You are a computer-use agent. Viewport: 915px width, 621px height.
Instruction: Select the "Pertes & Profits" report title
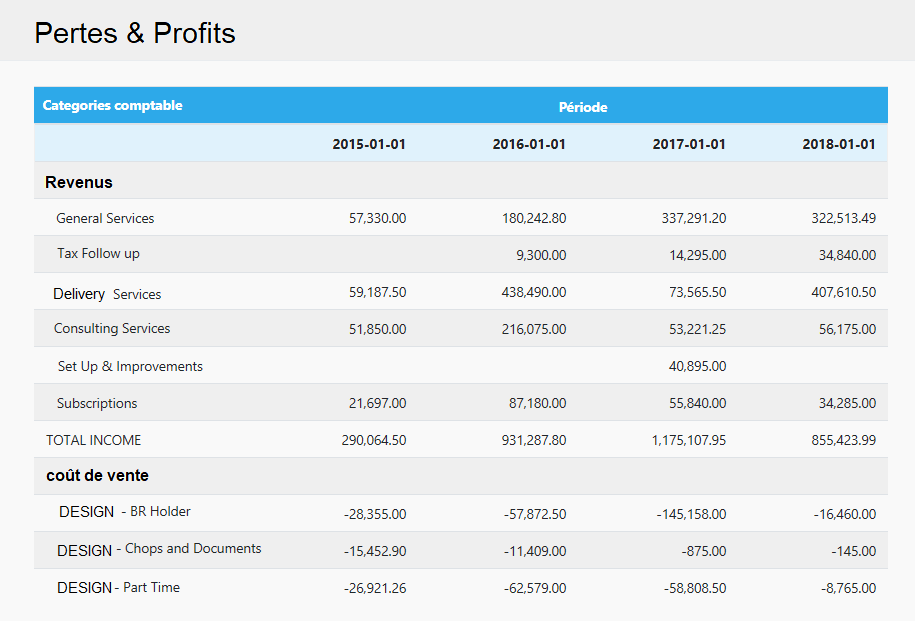[135, 33]
